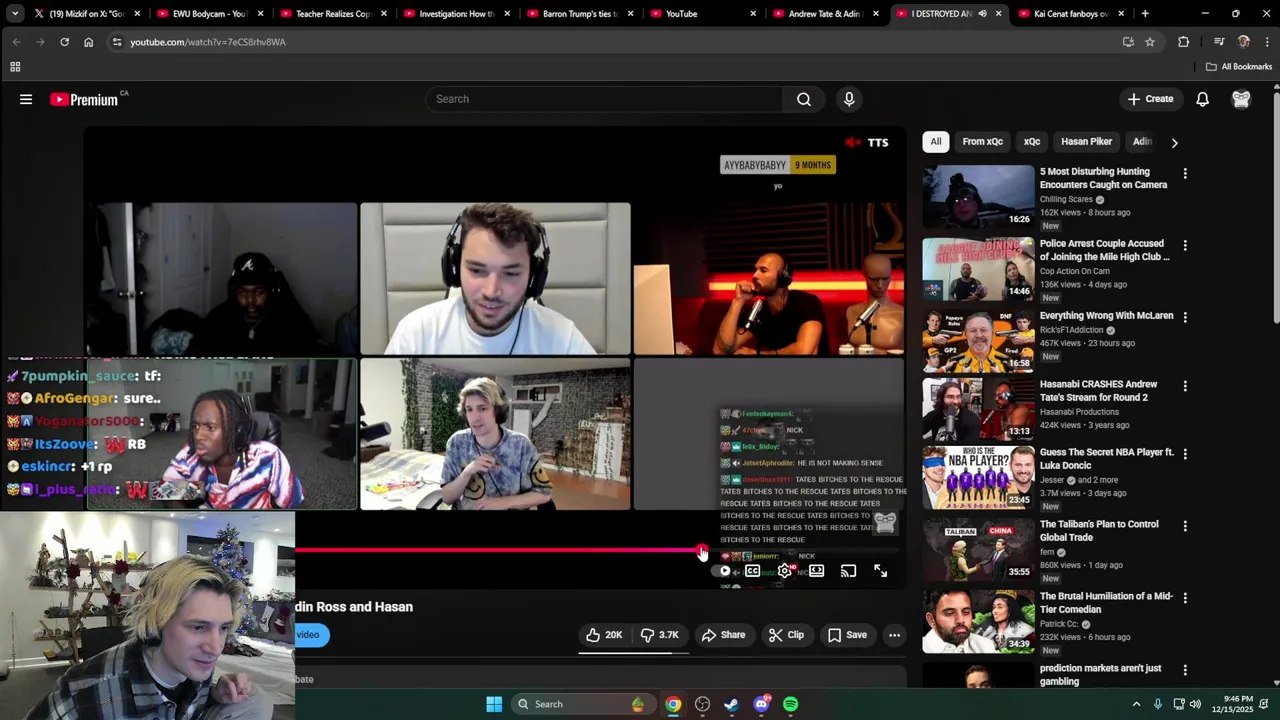Open options for Brutal Humiliation video
Image resolution: width=1280 pixels, height=720 pixels.
coord(1185,598)
